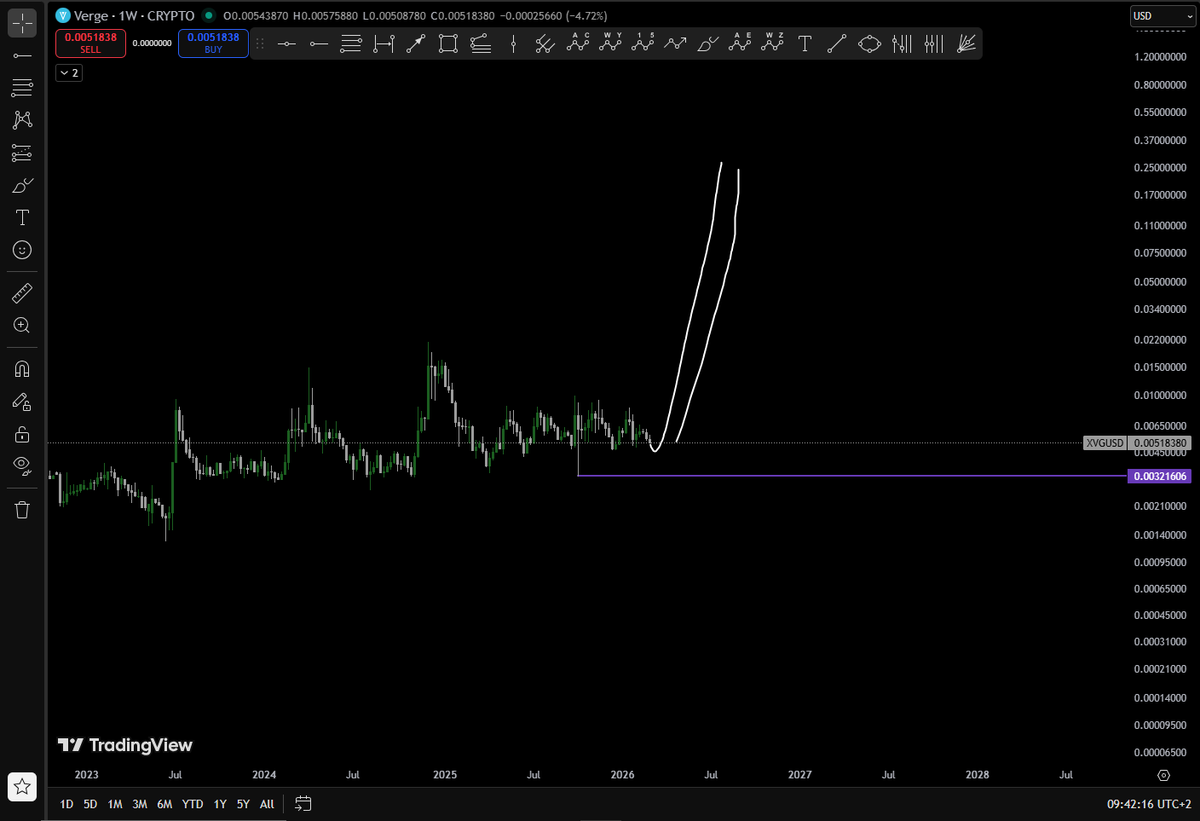The width and height of the screenshot is (1200, 821).
Task: Select the Text tool in favorites toolbar
Action: click(805, 44)
